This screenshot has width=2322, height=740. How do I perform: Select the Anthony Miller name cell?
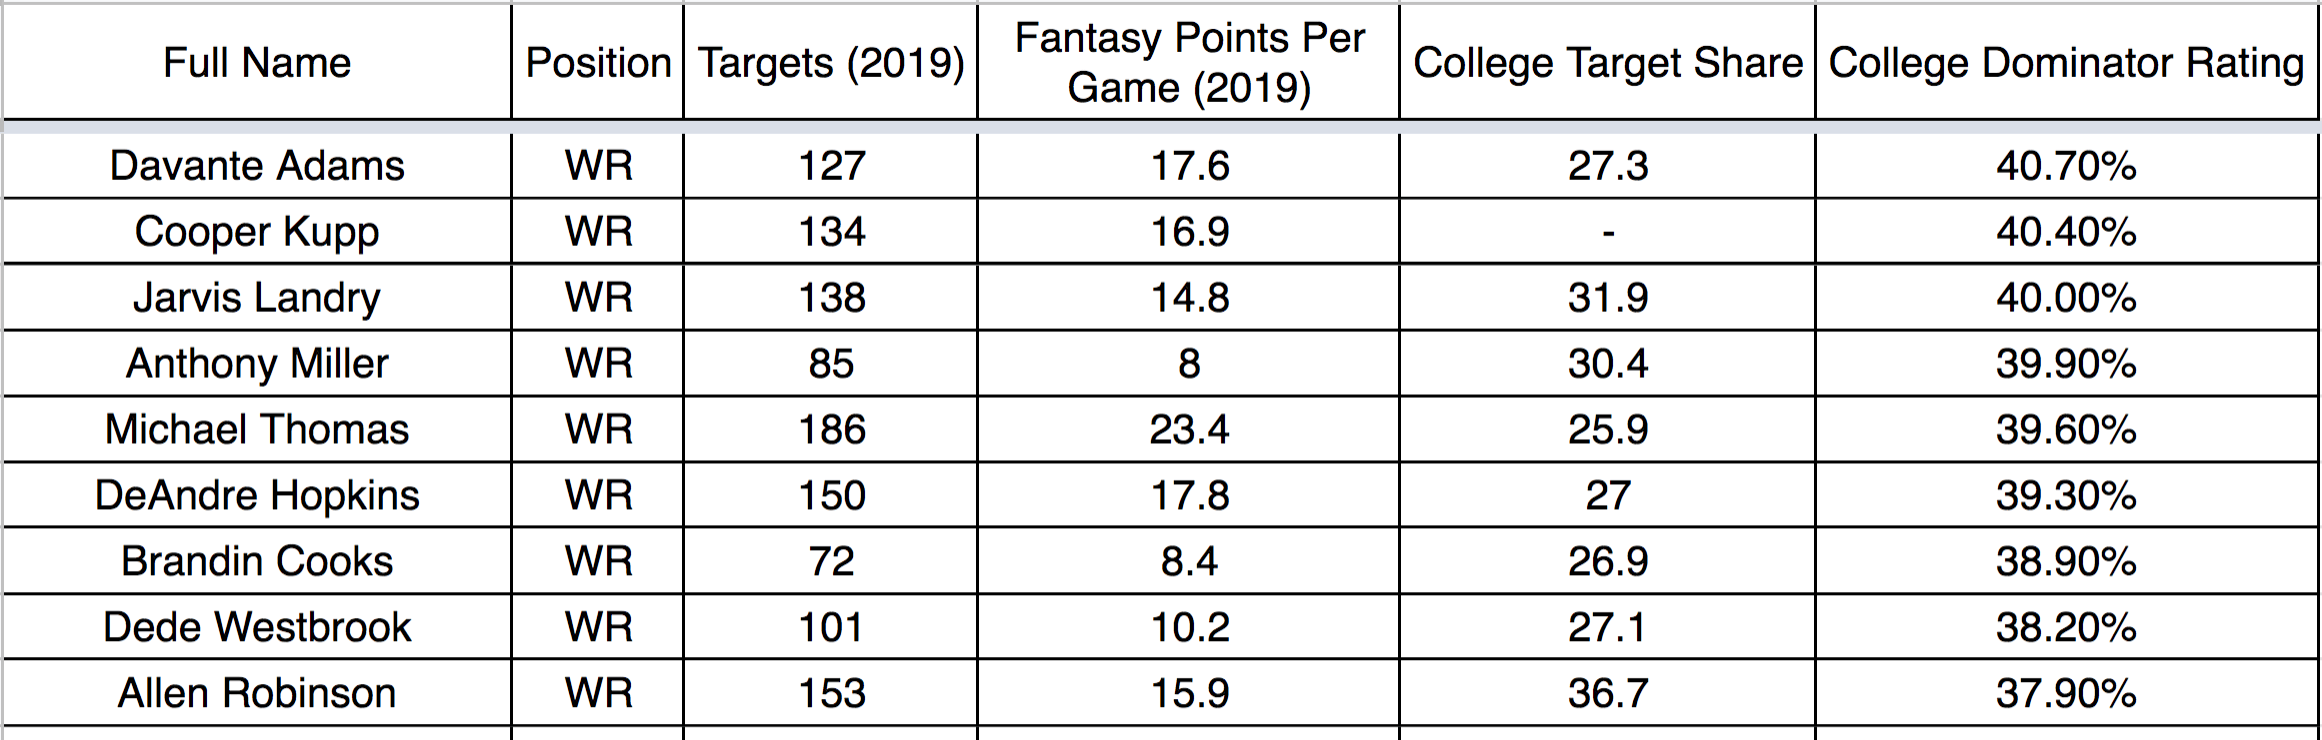[257, 364]
